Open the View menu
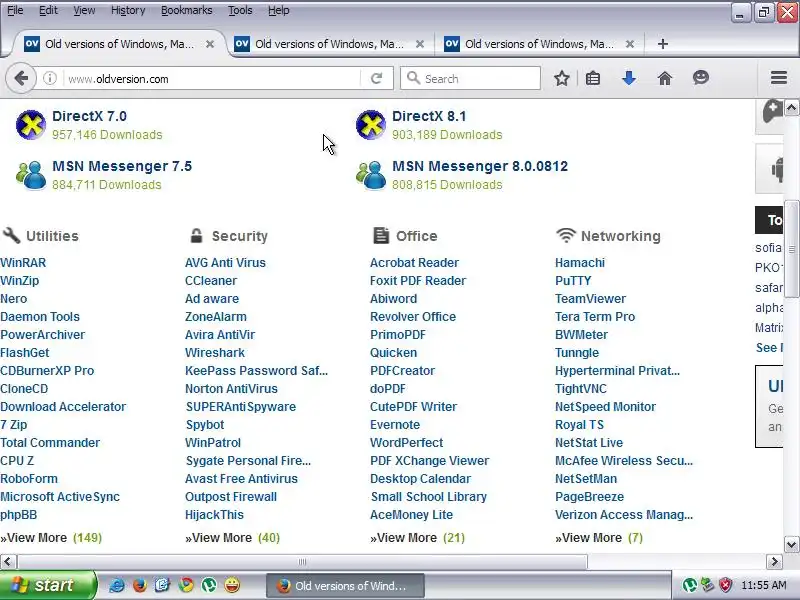 [x=84, y=10]
